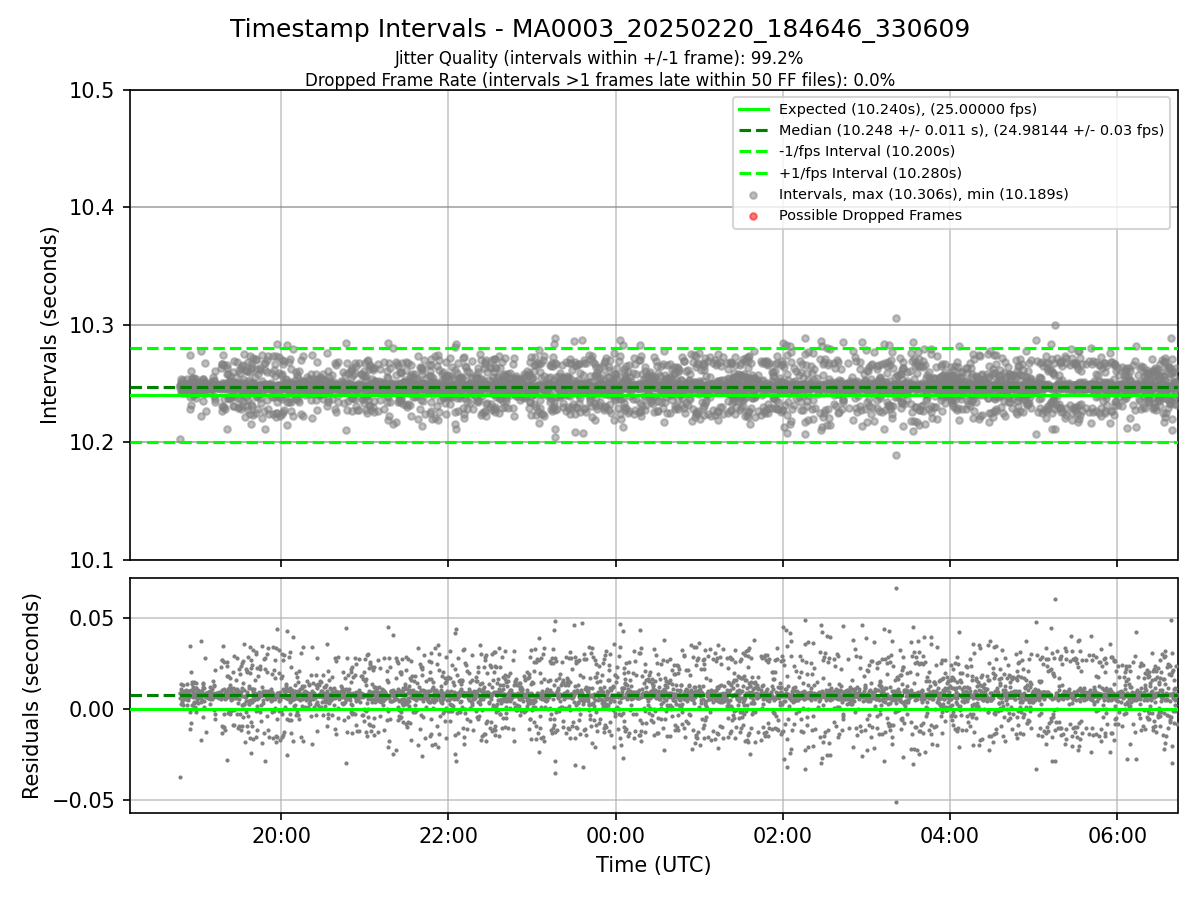
Task: Click the "10.1" y-axis tick label
Action: (x=94, y=560)
